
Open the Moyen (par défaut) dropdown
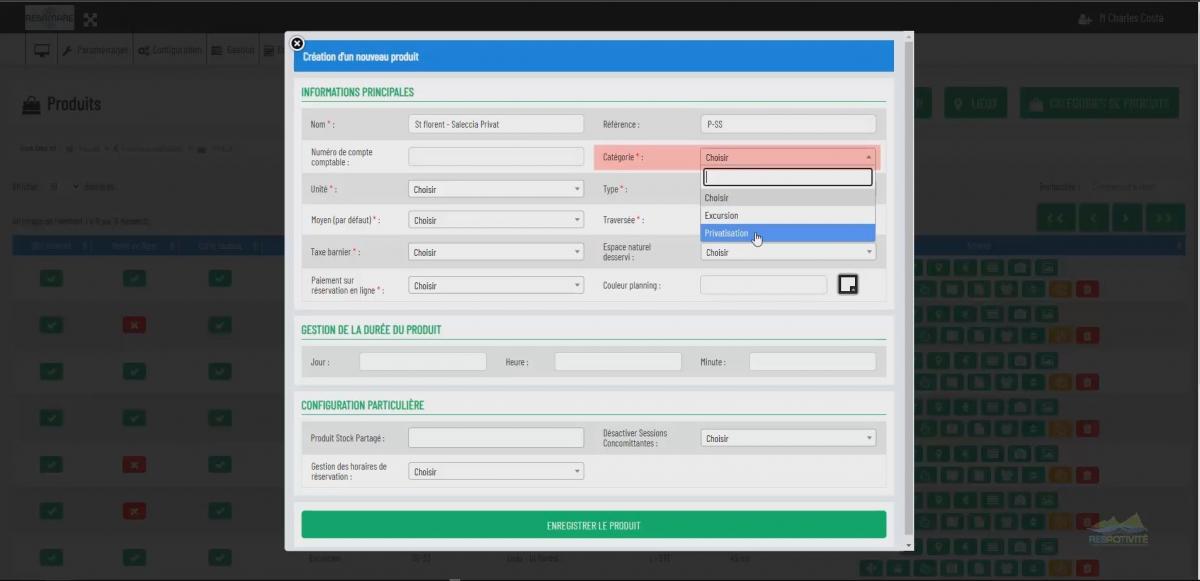[496, 220]
